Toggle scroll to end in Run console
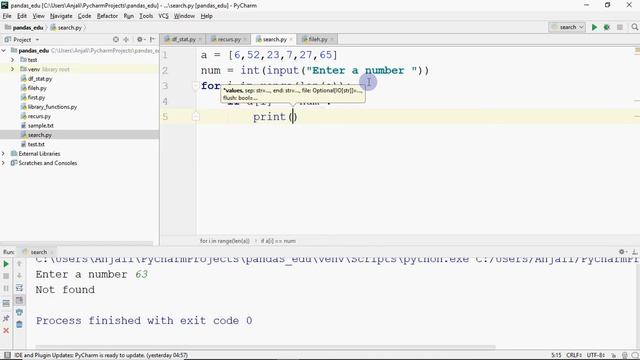This screenshot has width=640, height=360. click(19, 300)
